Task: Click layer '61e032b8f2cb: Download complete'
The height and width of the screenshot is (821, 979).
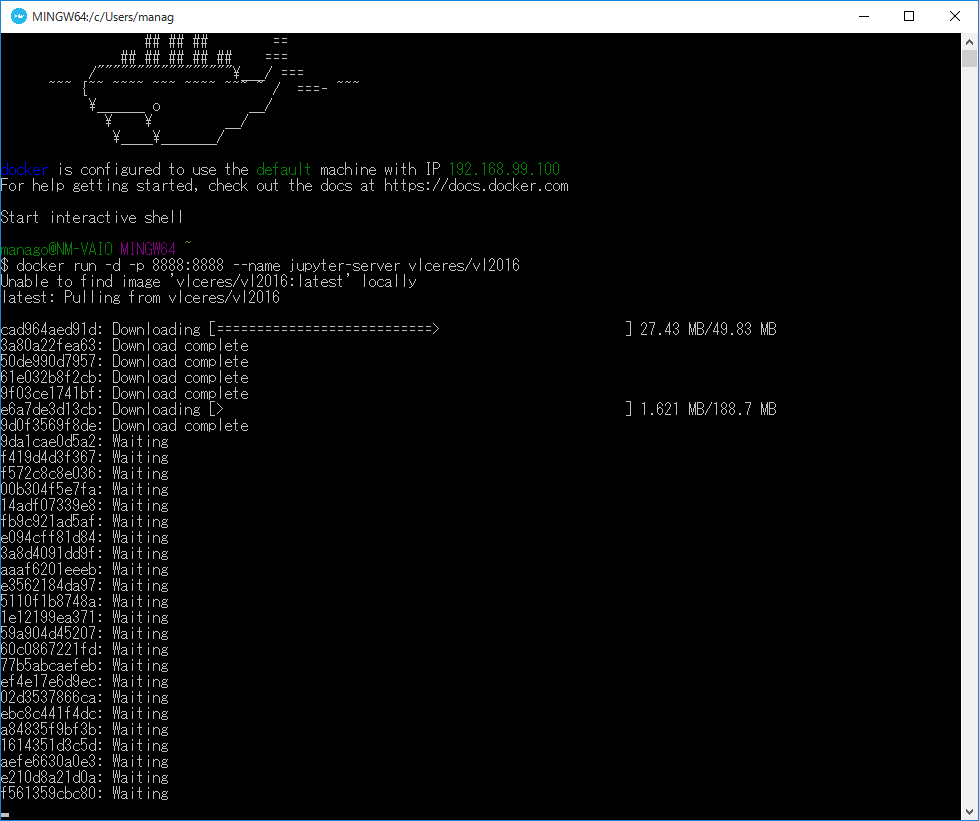Action: 125,377
